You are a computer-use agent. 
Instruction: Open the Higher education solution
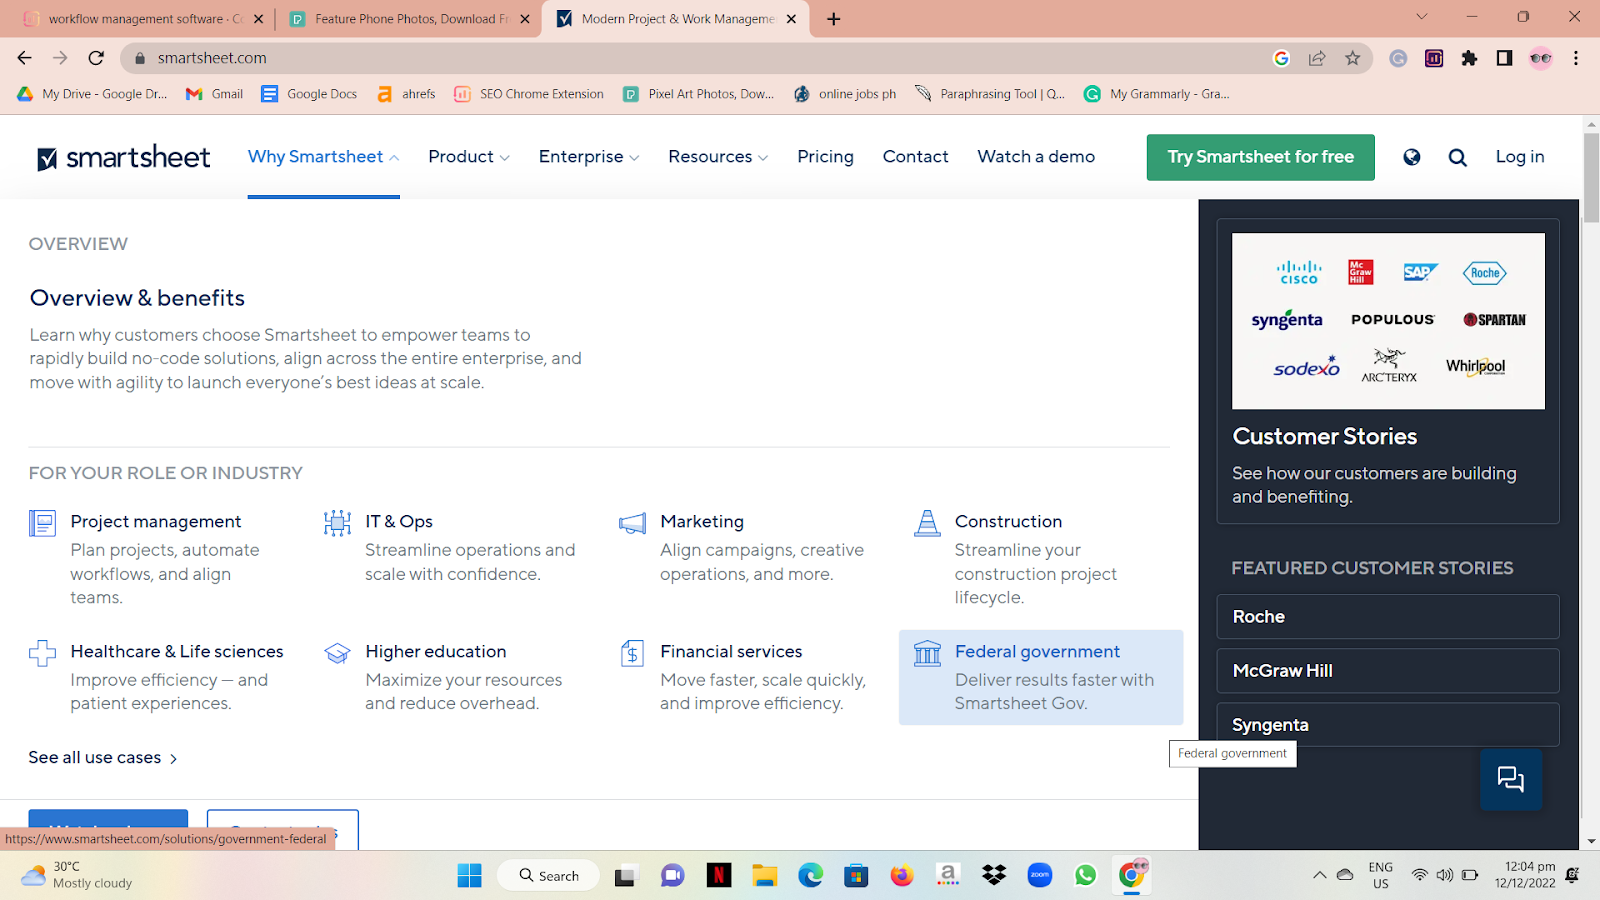(436, 652)
